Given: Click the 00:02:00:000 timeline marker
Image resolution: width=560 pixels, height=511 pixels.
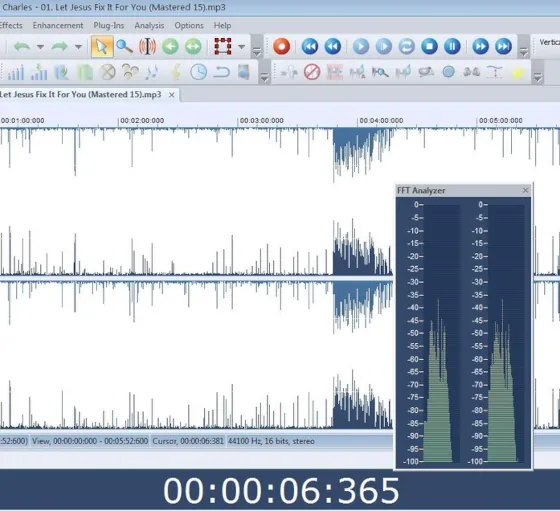Looking at the screenshot, I should 142,121.
